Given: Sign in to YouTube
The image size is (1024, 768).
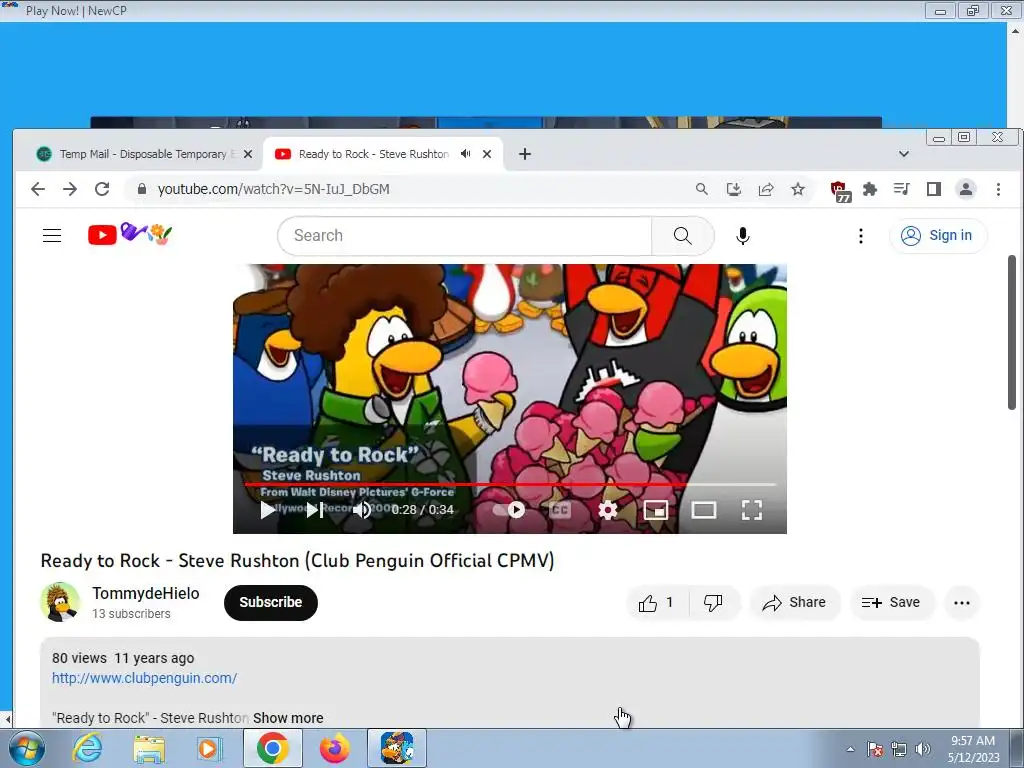Looking at the screenshot, I should pos(937,235).
